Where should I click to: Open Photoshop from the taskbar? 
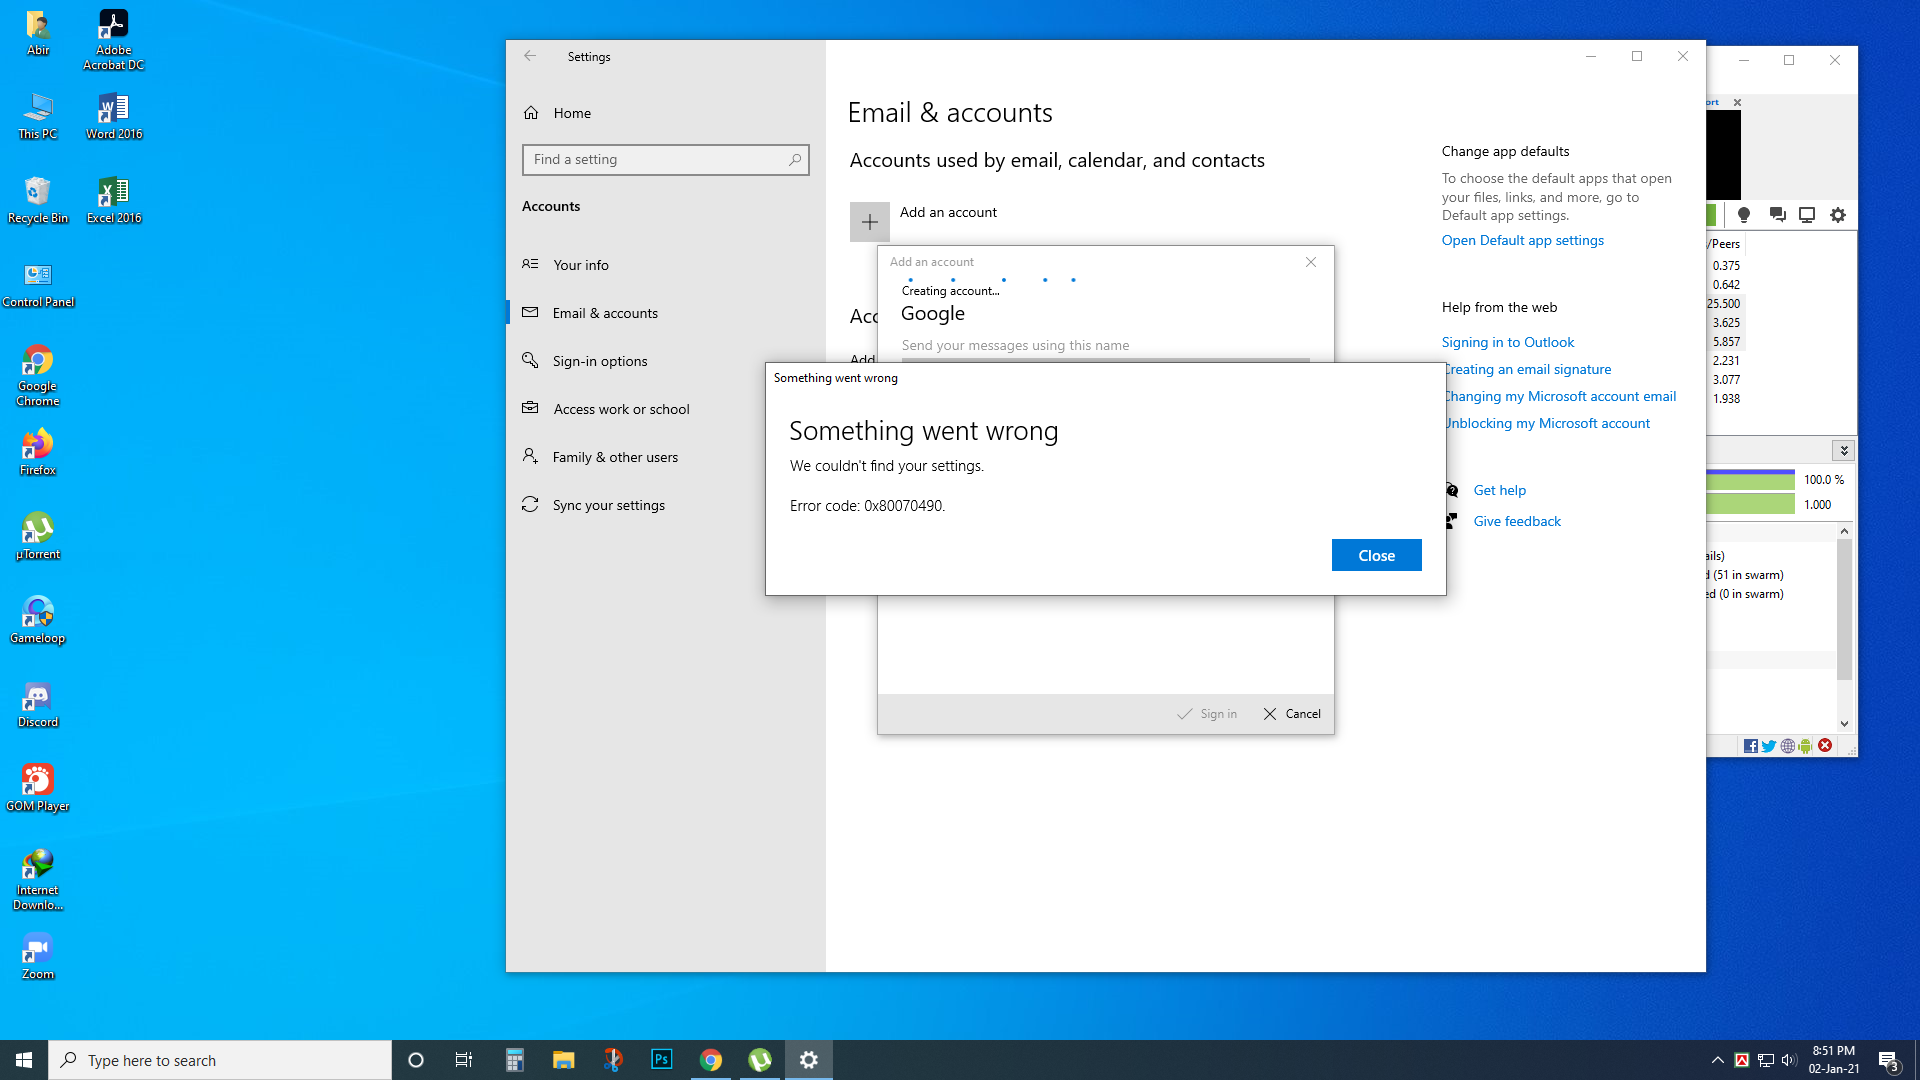[662, 1060]
